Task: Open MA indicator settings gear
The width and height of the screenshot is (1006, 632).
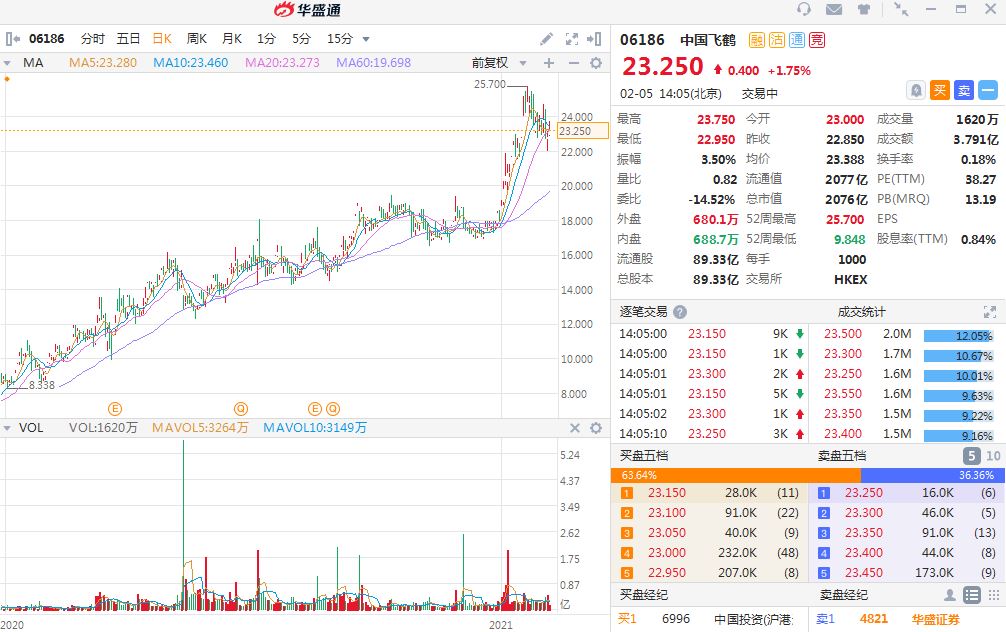Action: point(596,63)
